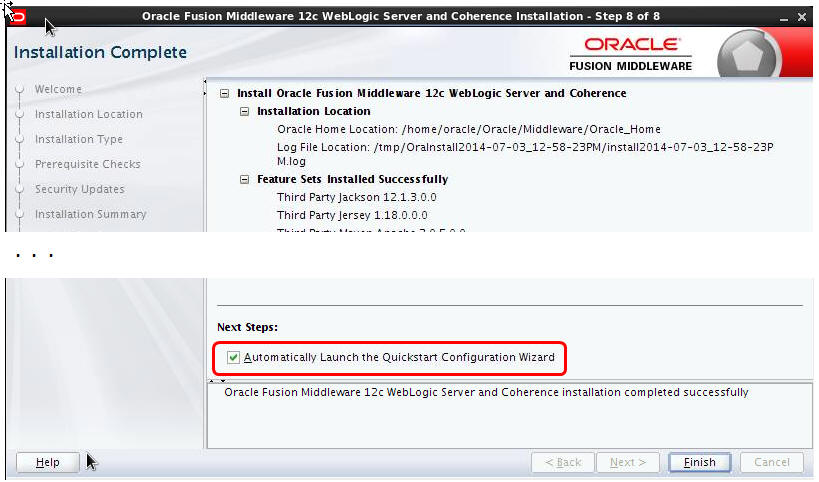819x482 pixels.
Task: Click the Next Steps label
Action: coord(248,327)
